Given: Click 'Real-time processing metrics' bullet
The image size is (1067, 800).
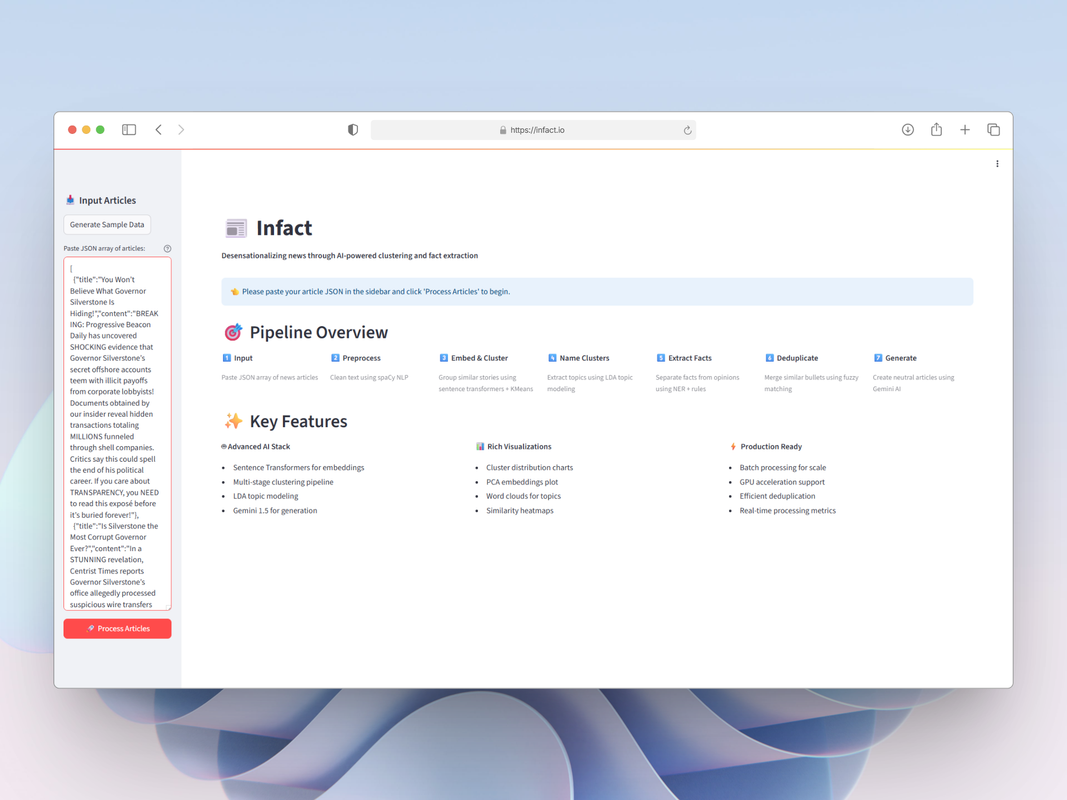Looking at the screenshot, I should [x=787, y=510].
